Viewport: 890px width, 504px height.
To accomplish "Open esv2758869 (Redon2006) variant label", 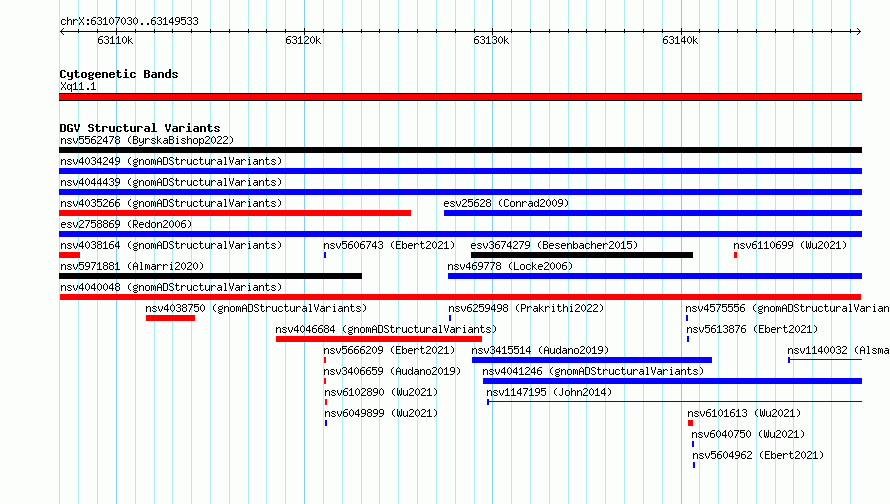I will [x=126, y=224].
